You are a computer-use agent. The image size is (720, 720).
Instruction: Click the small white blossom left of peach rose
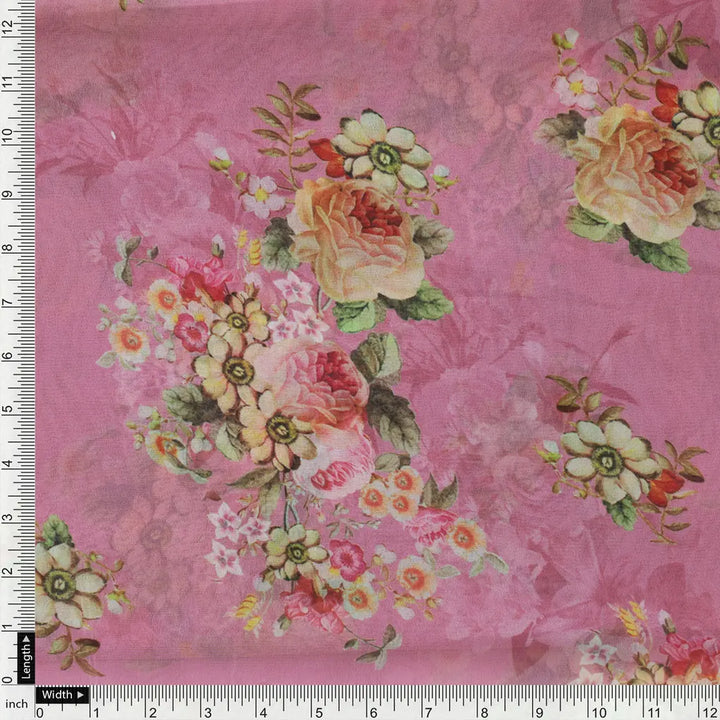pyautogui.click(x=262, y=197)
